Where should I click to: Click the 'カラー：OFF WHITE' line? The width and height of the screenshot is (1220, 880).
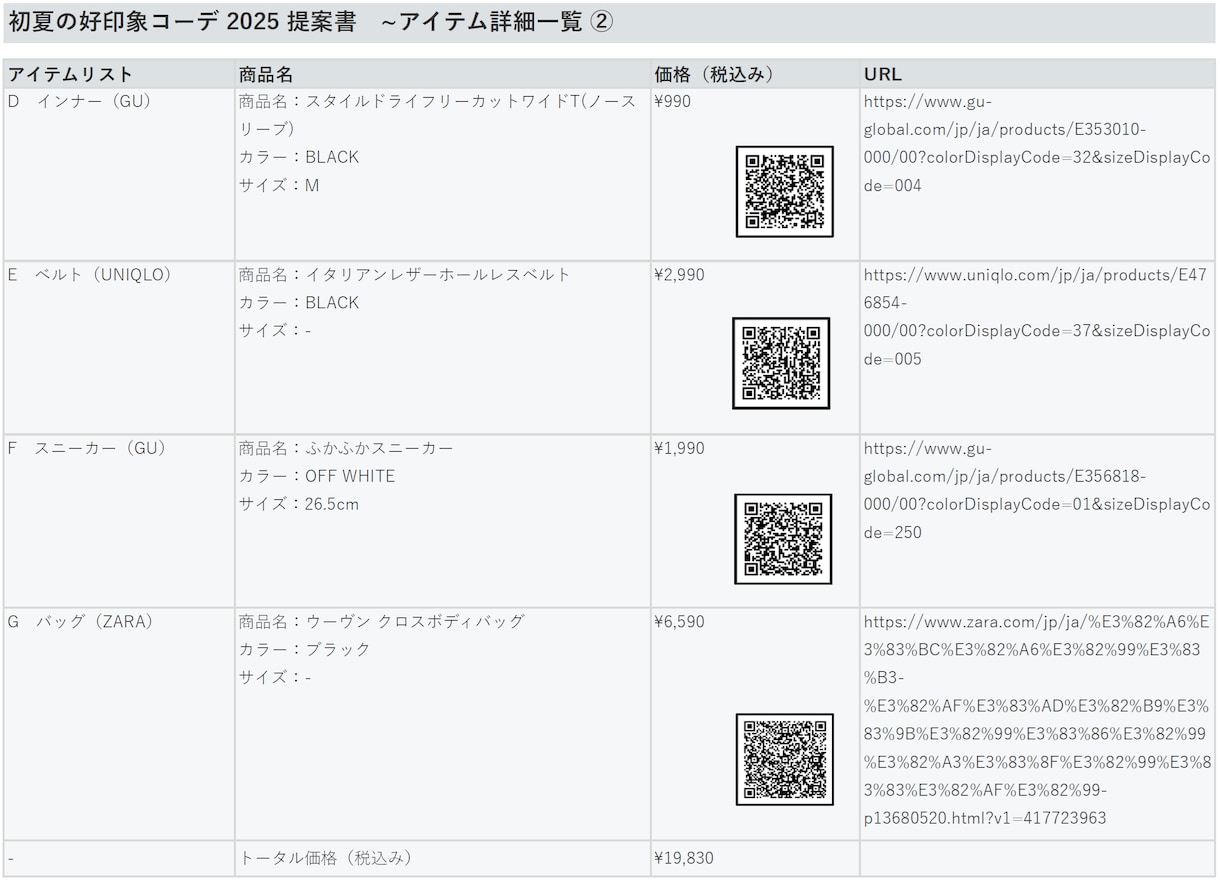[317, 476]
